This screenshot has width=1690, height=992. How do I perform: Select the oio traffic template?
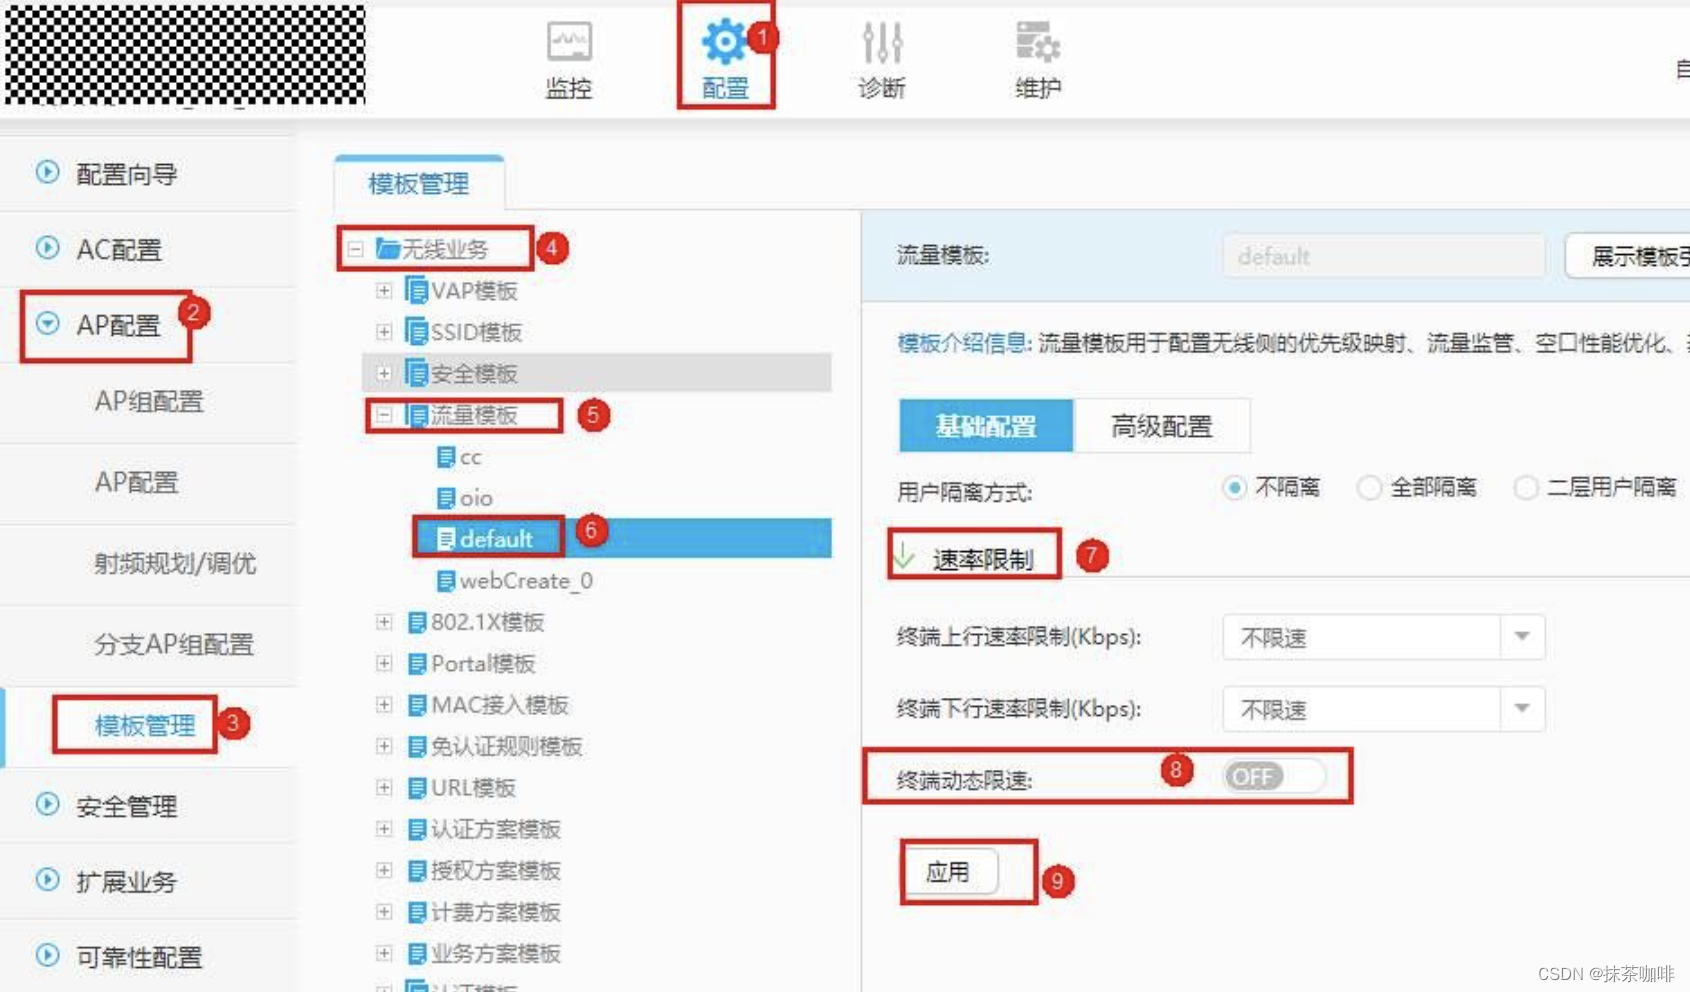click(x=465, y=498)
